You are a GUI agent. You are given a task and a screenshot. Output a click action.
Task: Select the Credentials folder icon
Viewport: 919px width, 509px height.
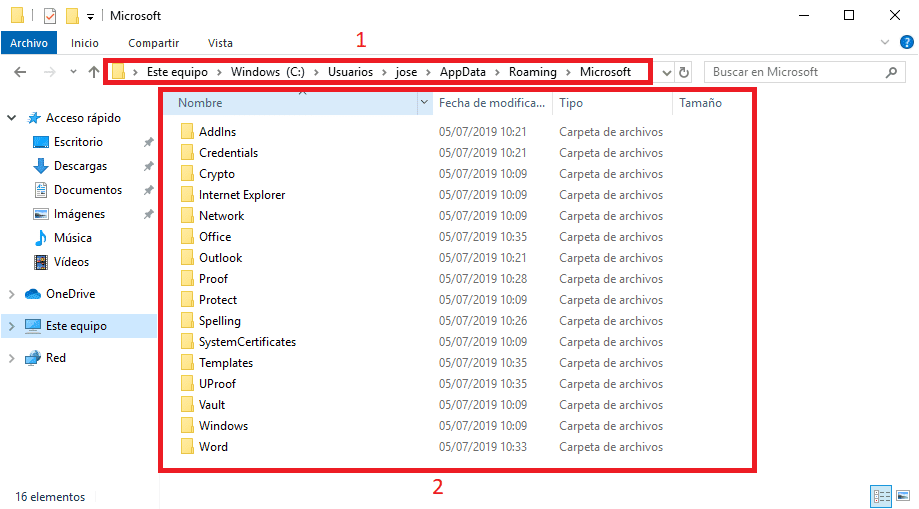coord(187,152)
